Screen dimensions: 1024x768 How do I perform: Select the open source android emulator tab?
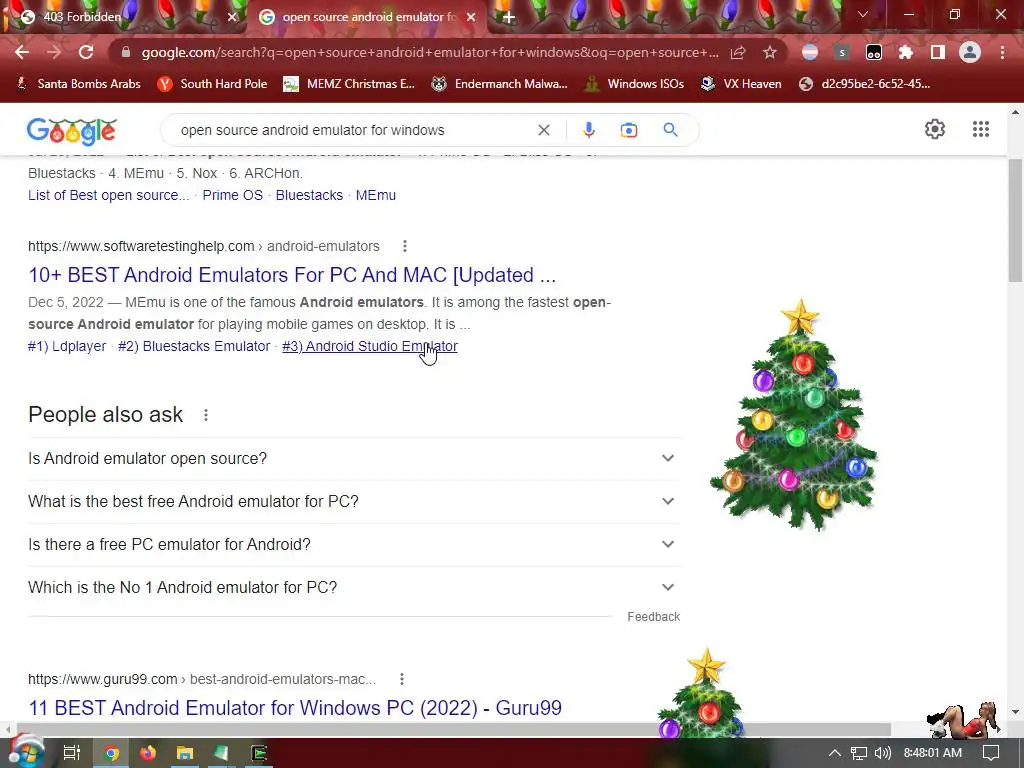369,17
